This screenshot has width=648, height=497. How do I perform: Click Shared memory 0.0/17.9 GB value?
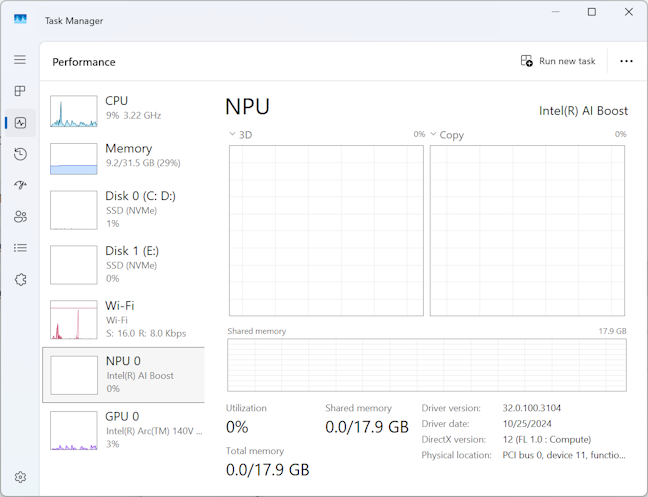pyautogui.click(x=367, y=427)
